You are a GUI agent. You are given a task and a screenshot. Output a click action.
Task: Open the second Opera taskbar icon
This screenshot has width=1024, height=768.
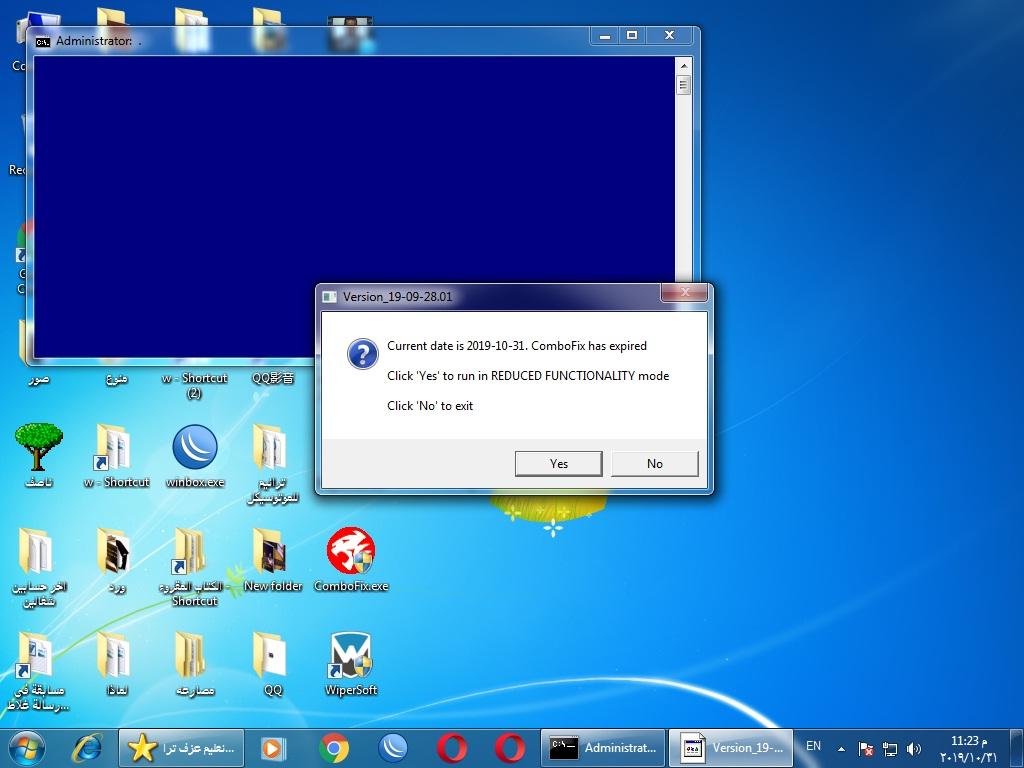(509, 748)
